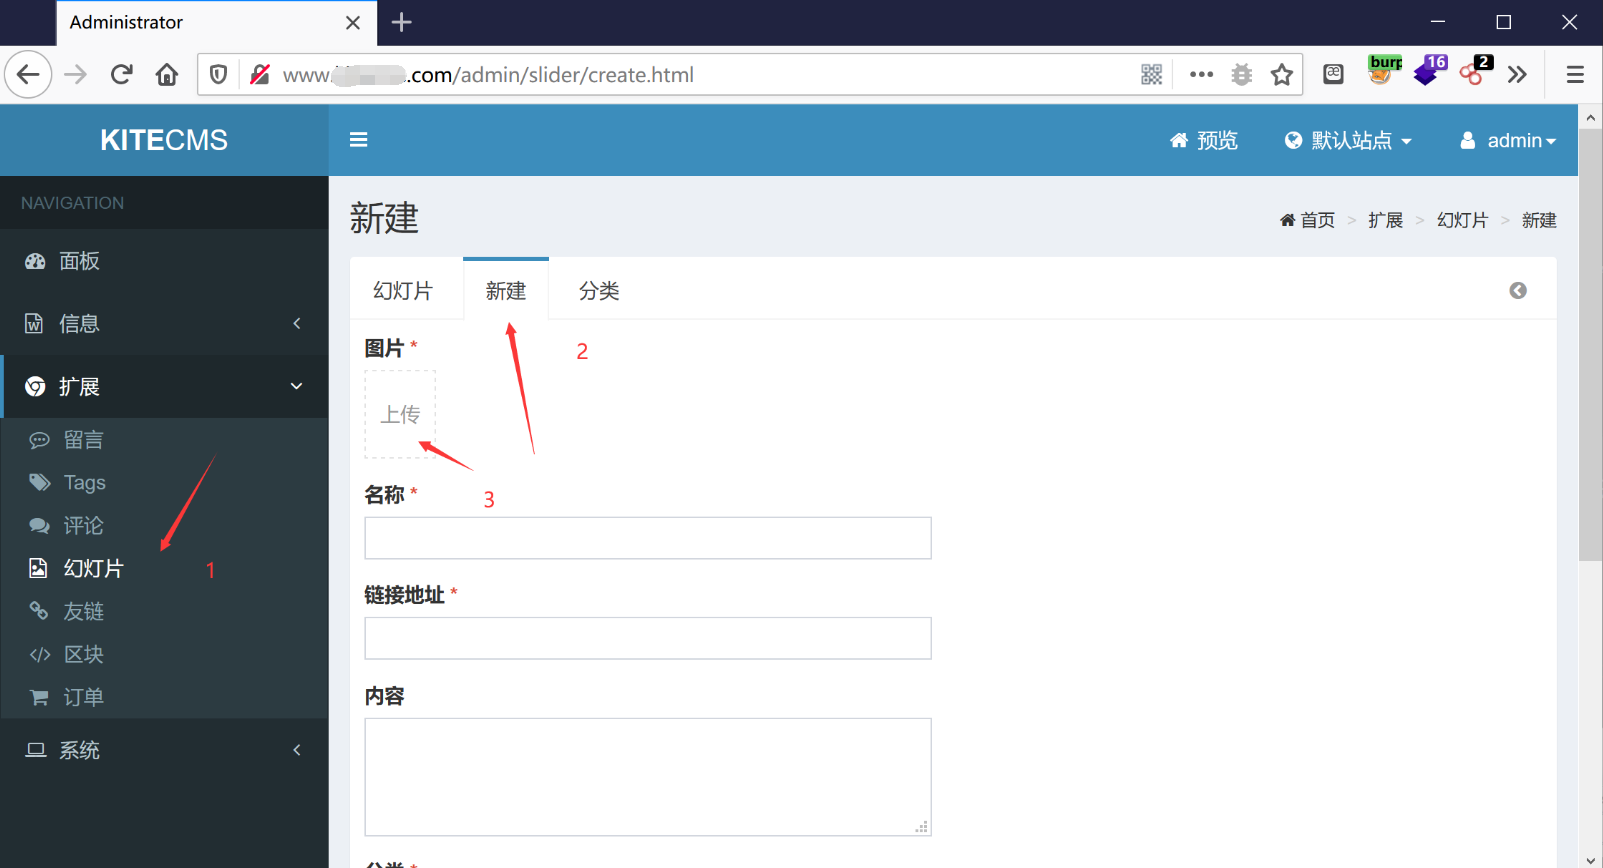This screenshot has width=1603, height=868.
Task: Toggle the sidebar with hamburger icon
Action: click(358, 140)
